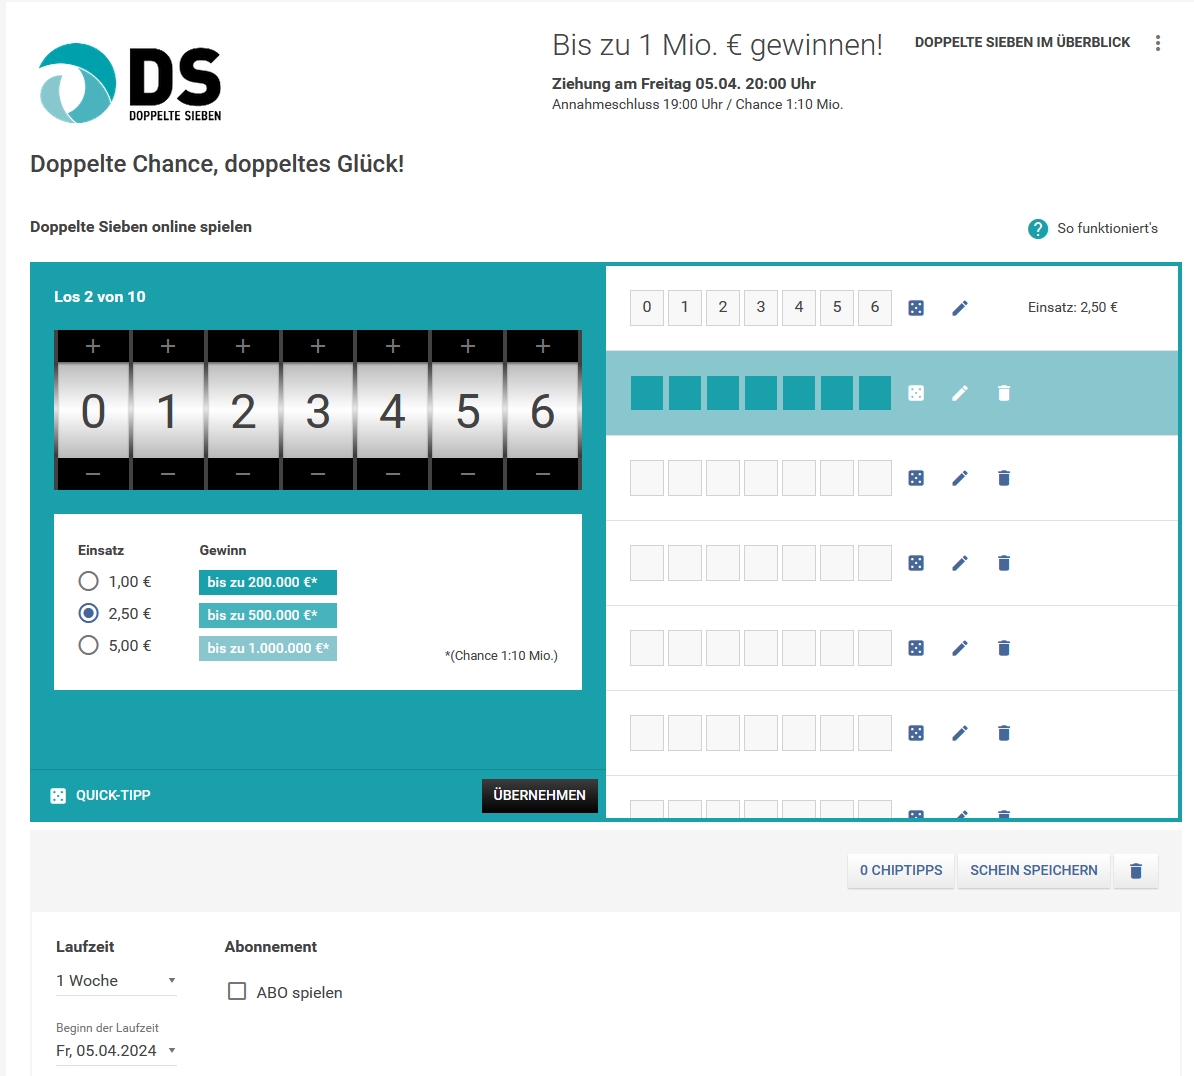The height and width of the screenshot is (1076, 1194).
Task: Click the 0 CHIPTIPPS button
Action: point(901,870)
